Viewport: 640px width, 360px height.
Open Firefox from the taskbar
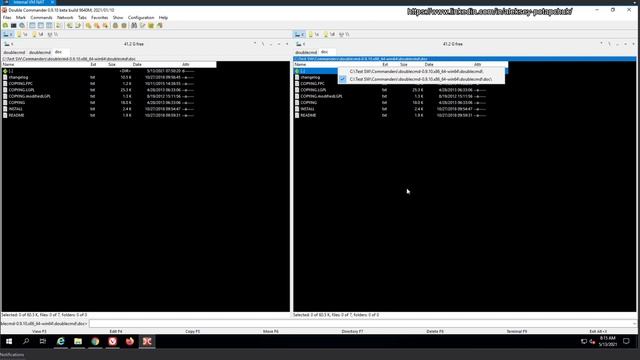(x=130, y=341)
